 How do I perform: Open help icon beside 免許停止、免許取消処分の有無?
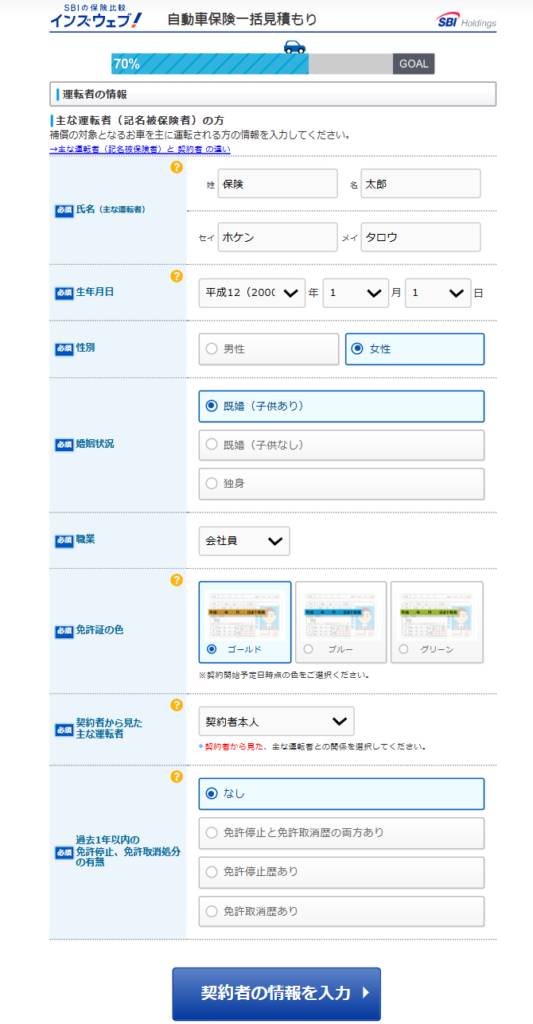coord(176,777)
